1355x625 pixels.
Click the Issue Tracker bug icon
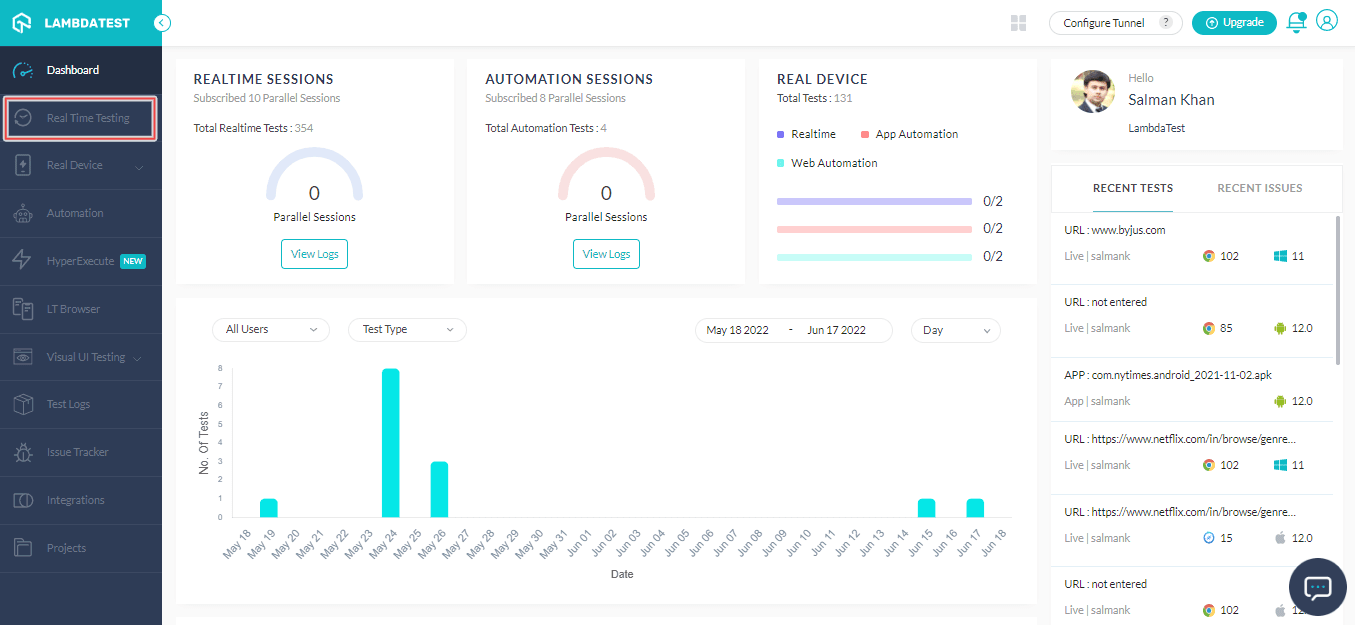click(23, 453)
